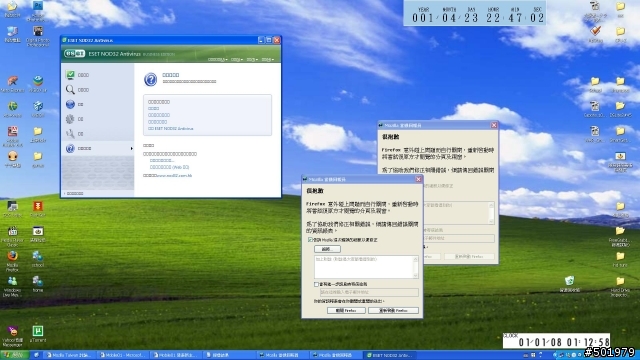Viewport: 640px width, 360px height.
Task: Select the Media Player Classic desktop icon
Action: [x=12, y=236]
